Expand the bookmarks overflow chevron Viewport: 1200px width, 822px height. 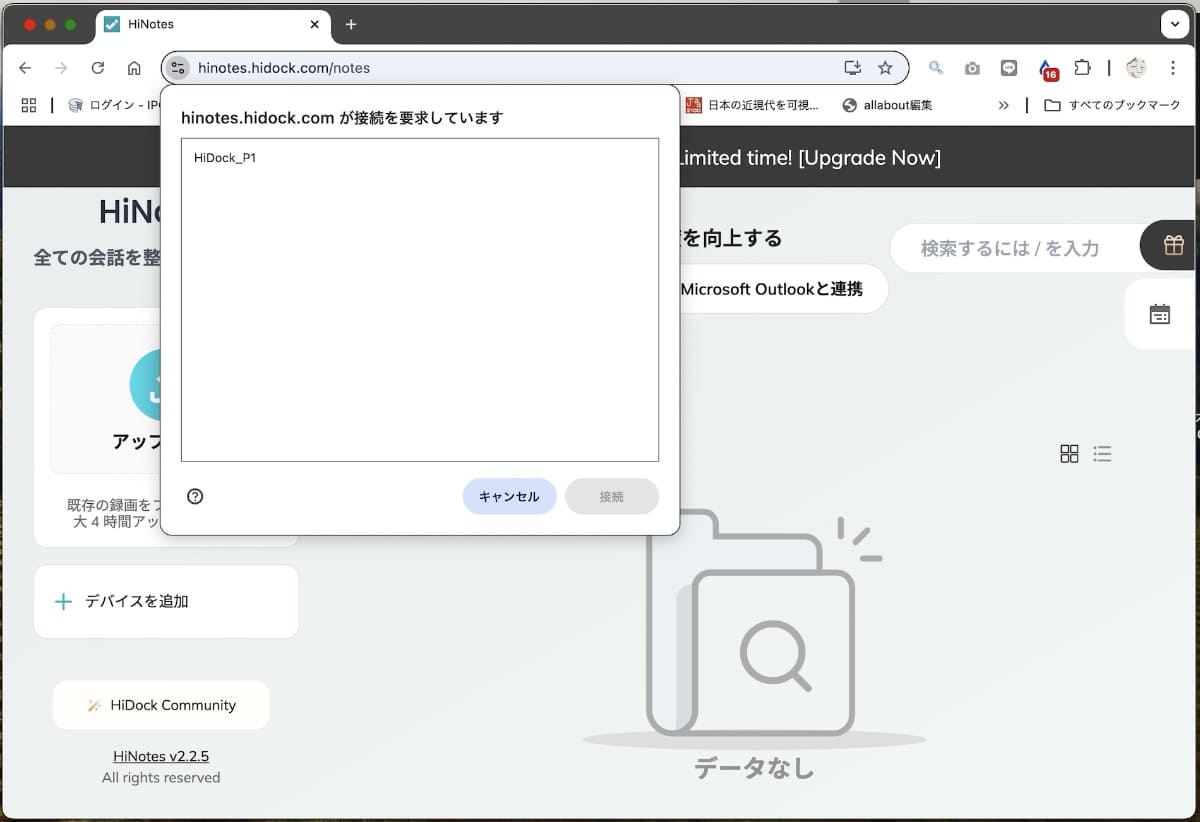click(1003, 105)
